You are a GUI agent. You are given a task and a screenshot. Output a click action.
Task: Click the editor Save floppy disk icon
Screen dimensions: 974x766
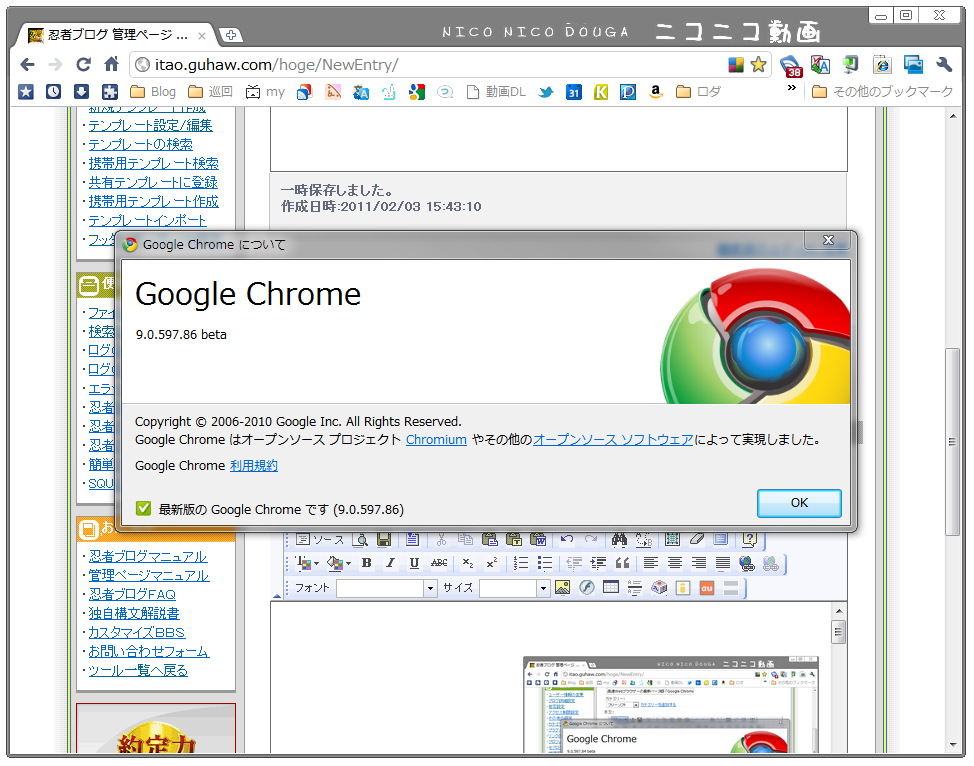(384, 539)
